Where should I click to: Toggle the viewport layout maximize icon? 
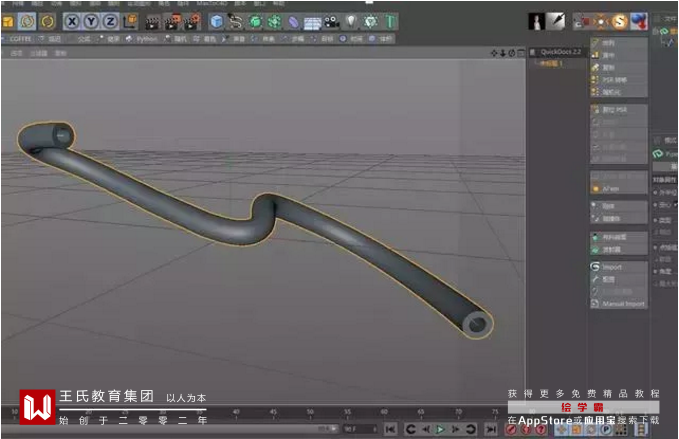tap(521, 53)
